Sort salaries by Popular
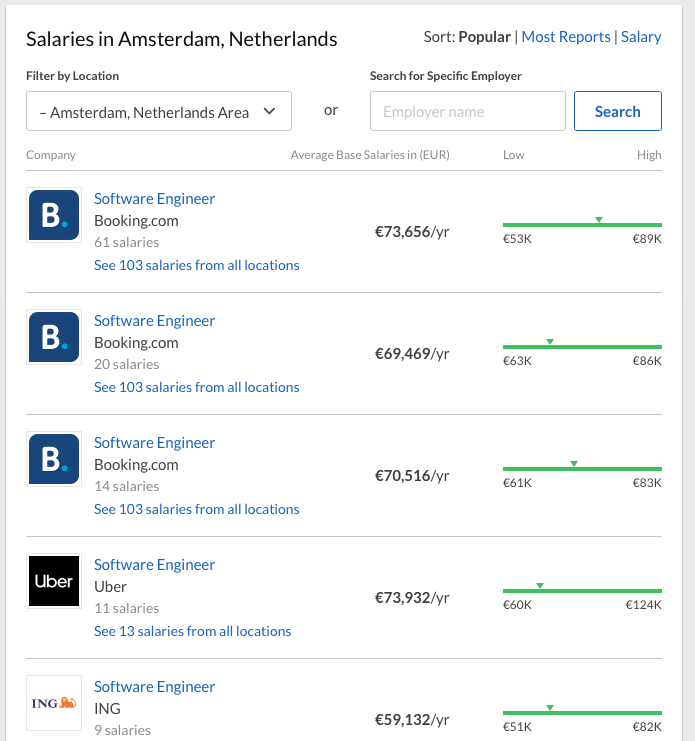 coord(484,37)
